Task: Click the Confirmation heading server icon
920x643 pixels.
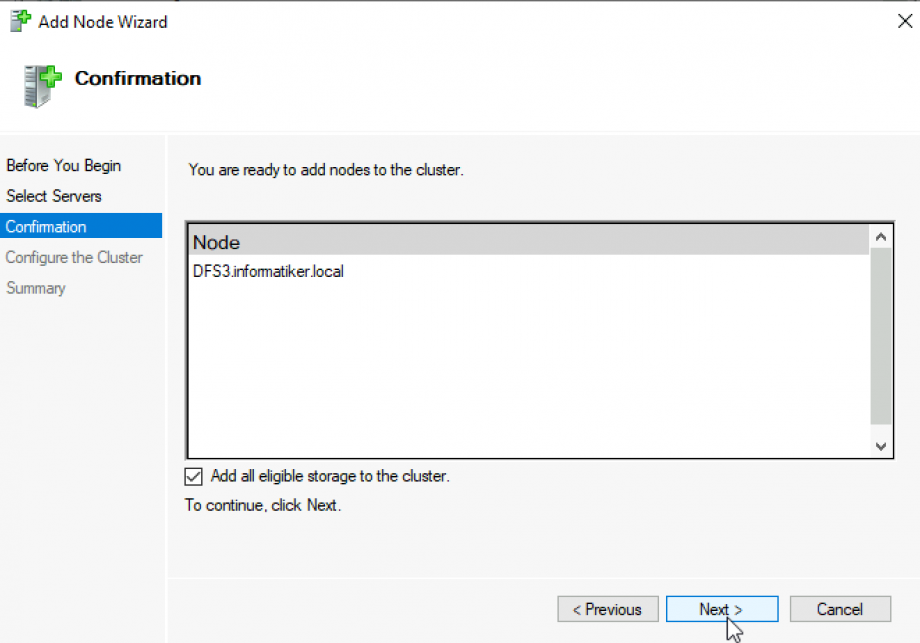Action: [38, 85]
